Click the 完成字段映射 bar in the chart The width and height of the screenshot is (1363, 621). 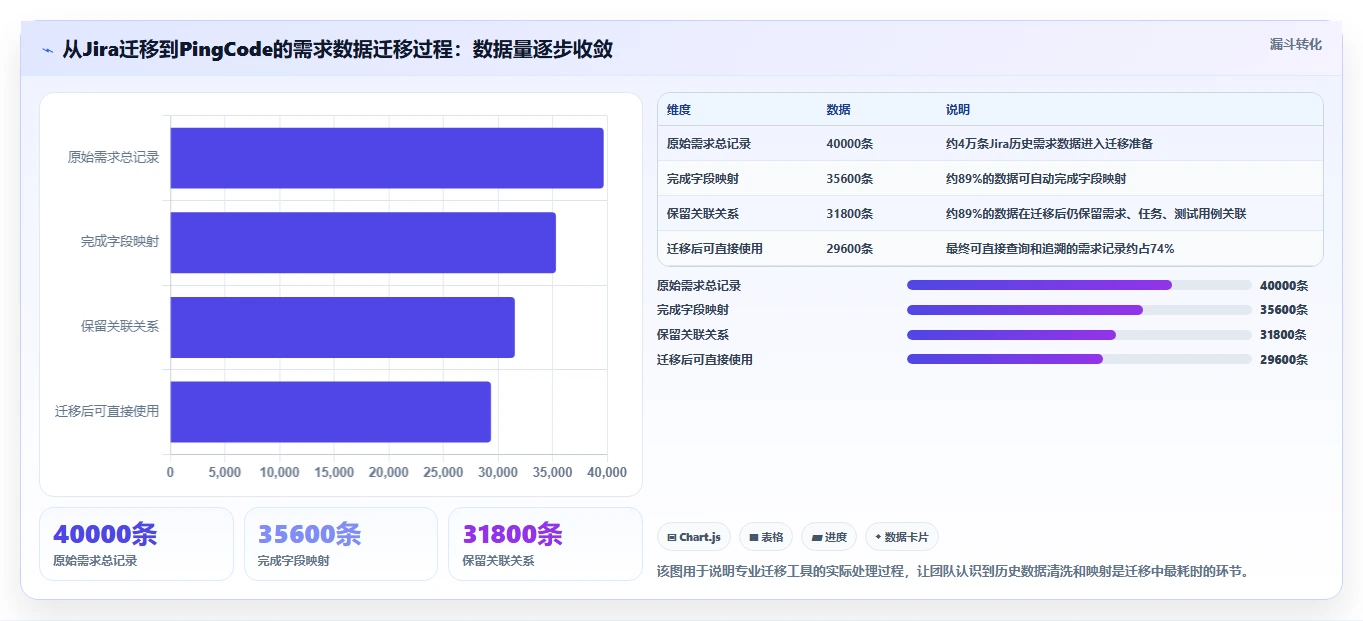363,242
